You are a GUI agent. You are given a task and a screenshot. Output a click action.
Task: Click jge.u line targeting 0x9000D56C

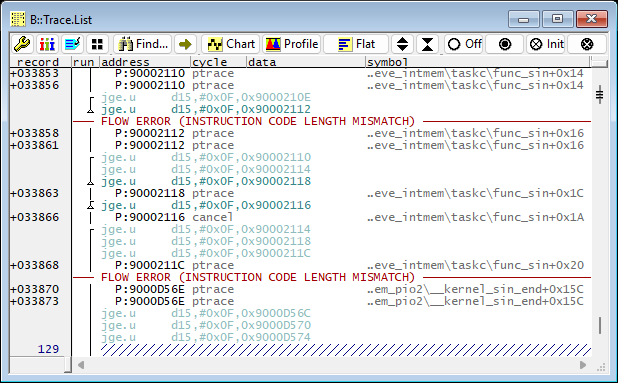pos(206,313)
